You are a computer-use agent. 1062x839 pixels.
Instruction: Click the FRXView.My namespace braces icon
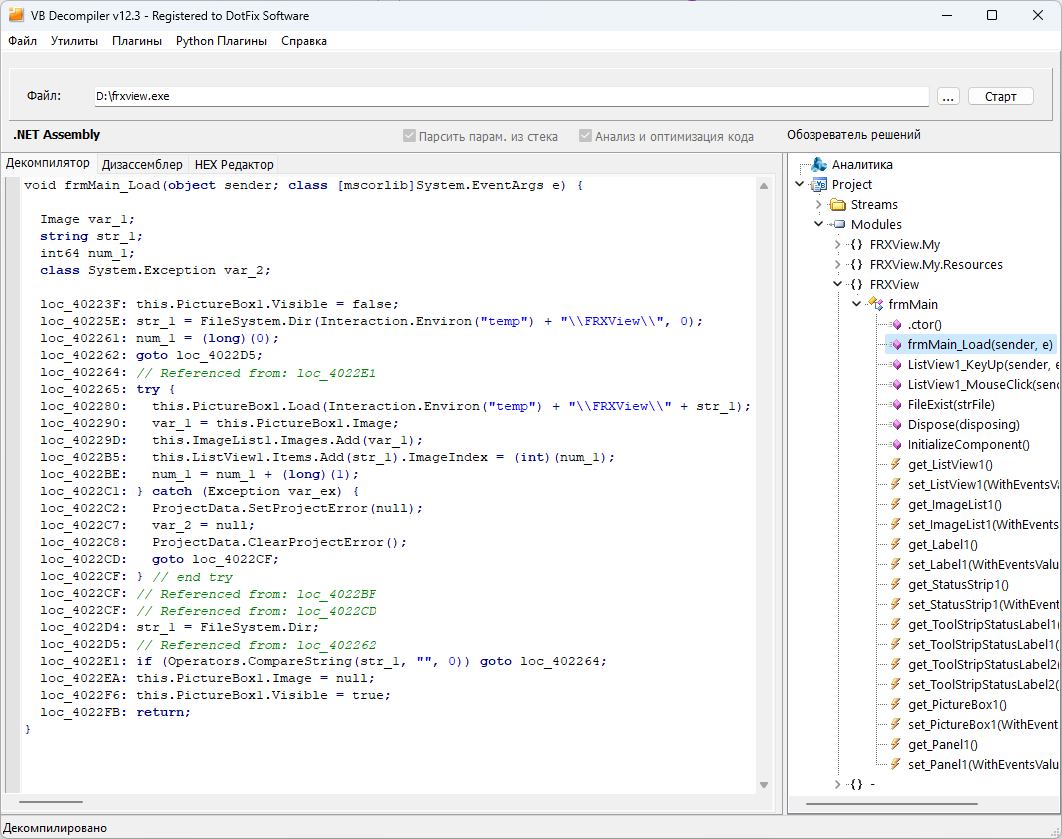point(857,244)
